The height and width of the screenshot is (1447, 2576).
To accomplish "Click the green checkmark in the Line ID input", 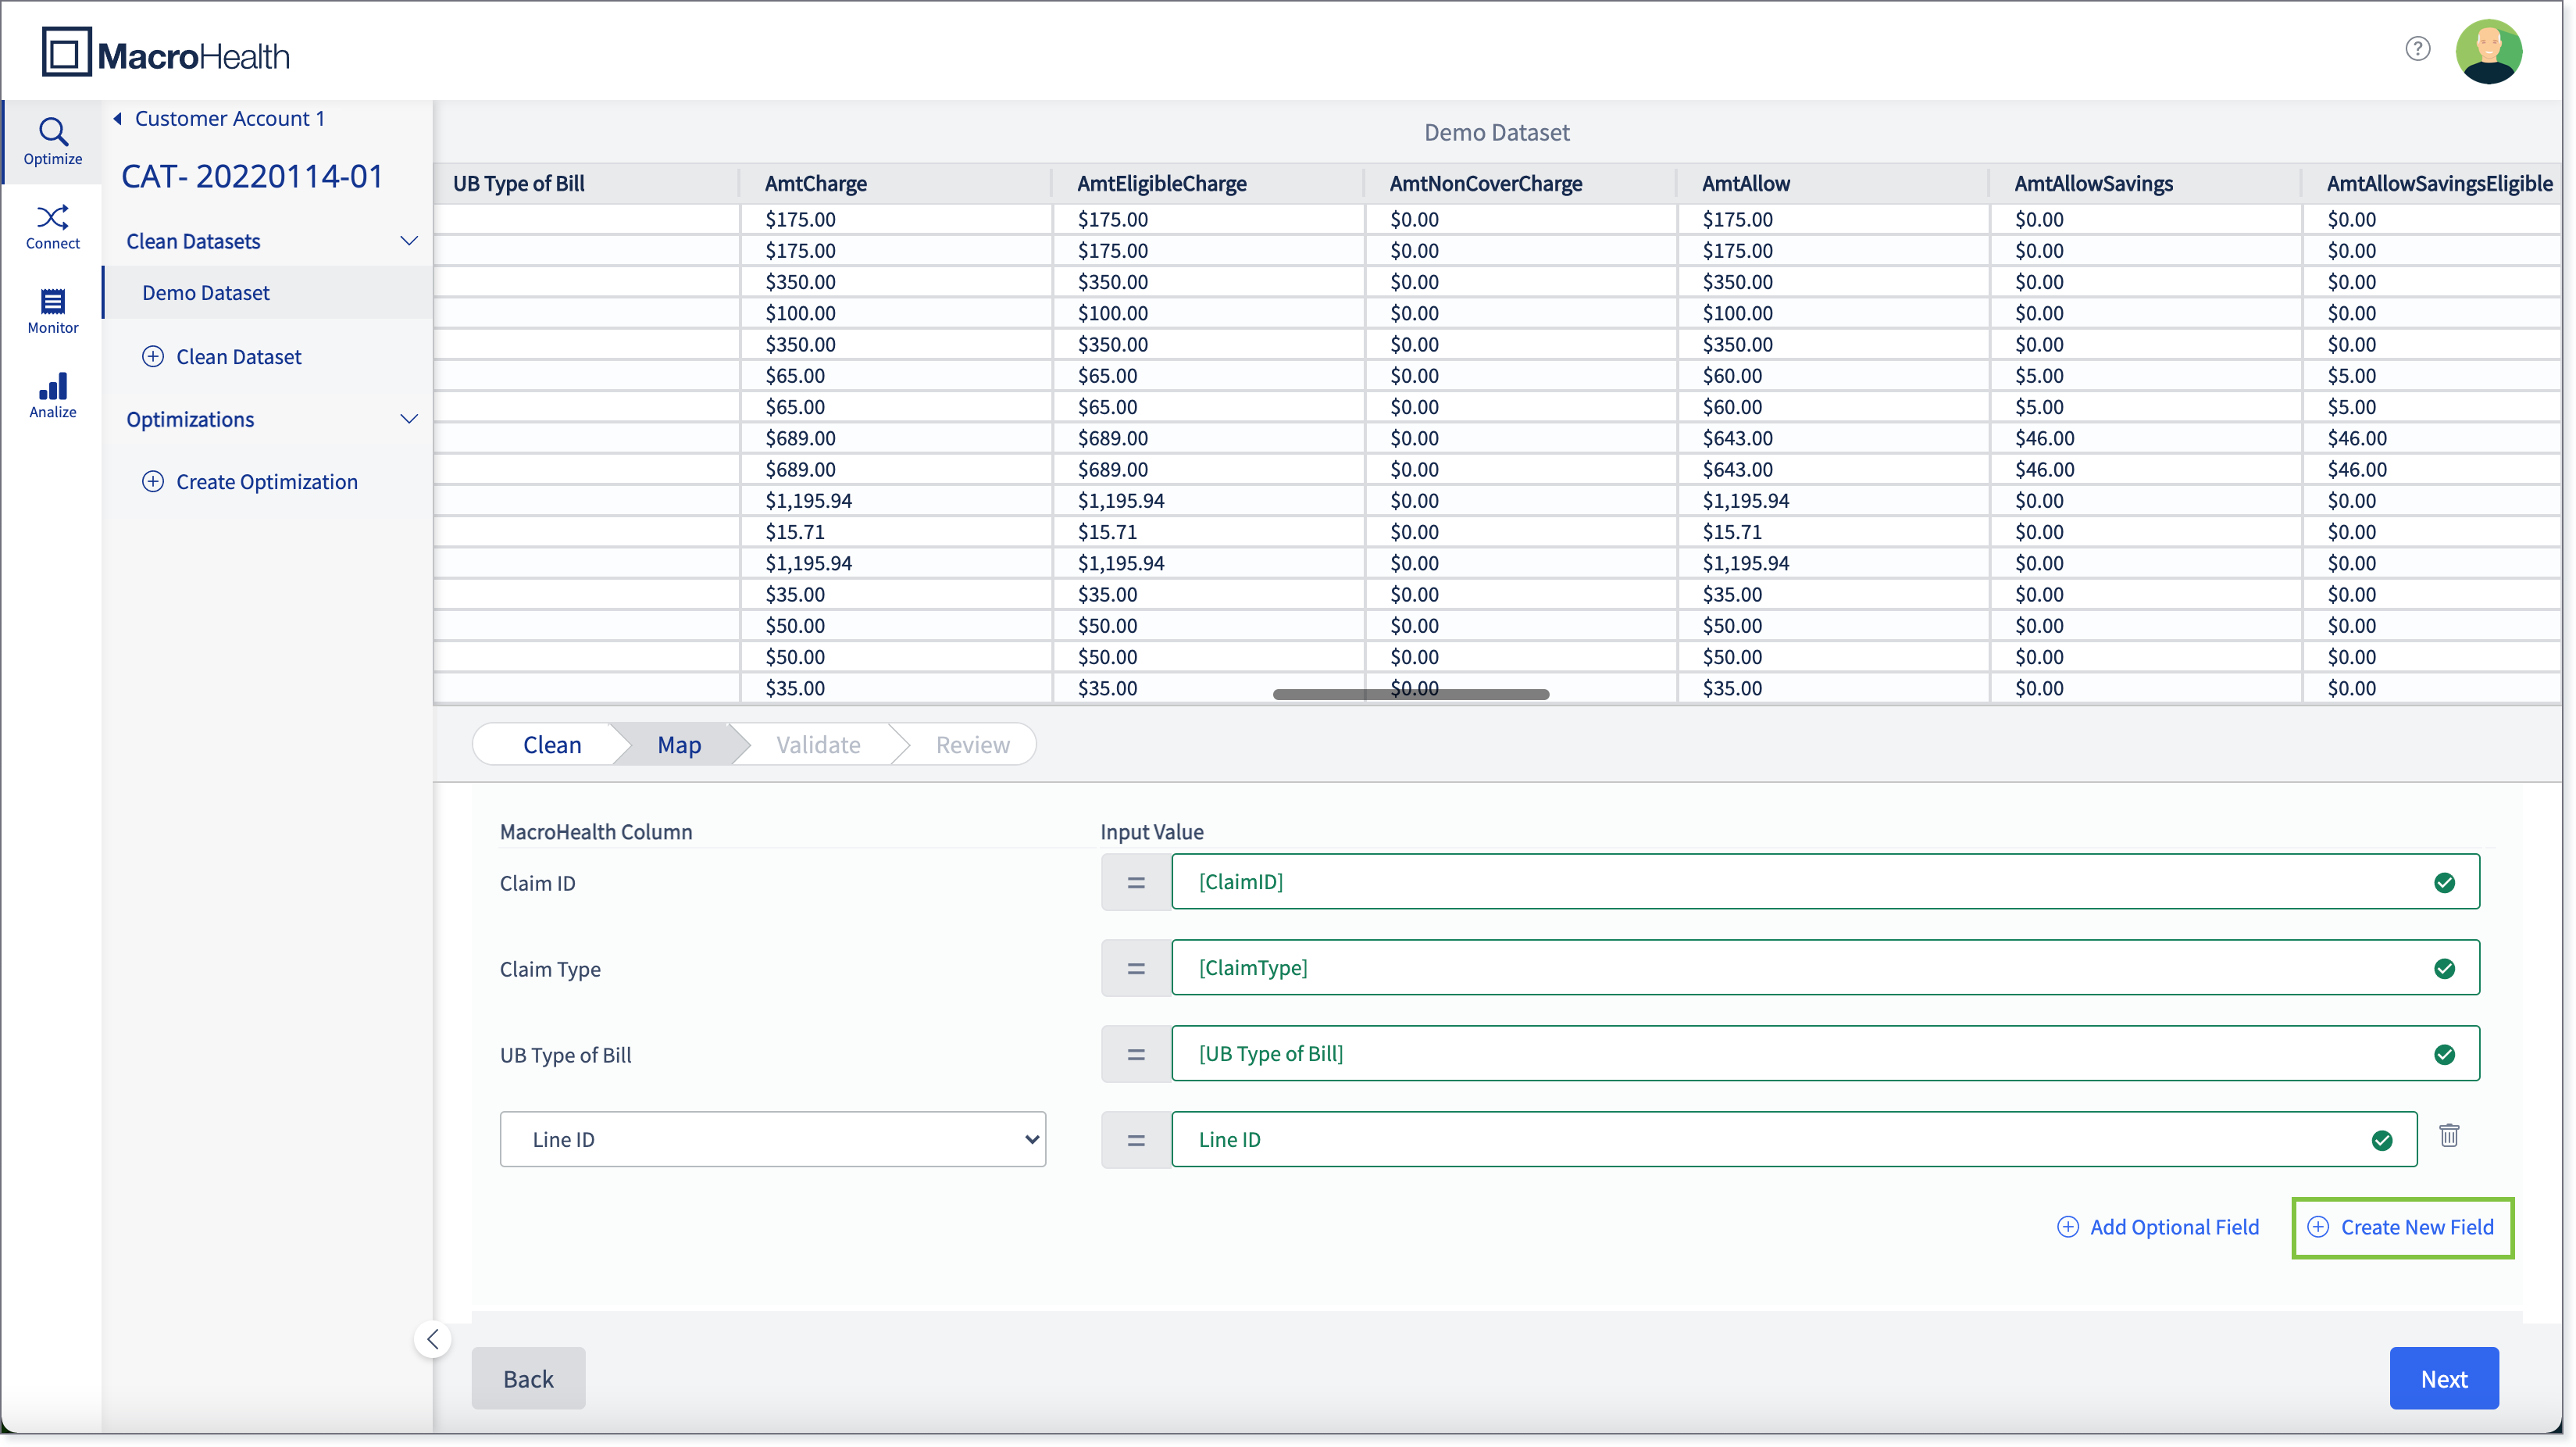I will (x=2382, y=1140).
